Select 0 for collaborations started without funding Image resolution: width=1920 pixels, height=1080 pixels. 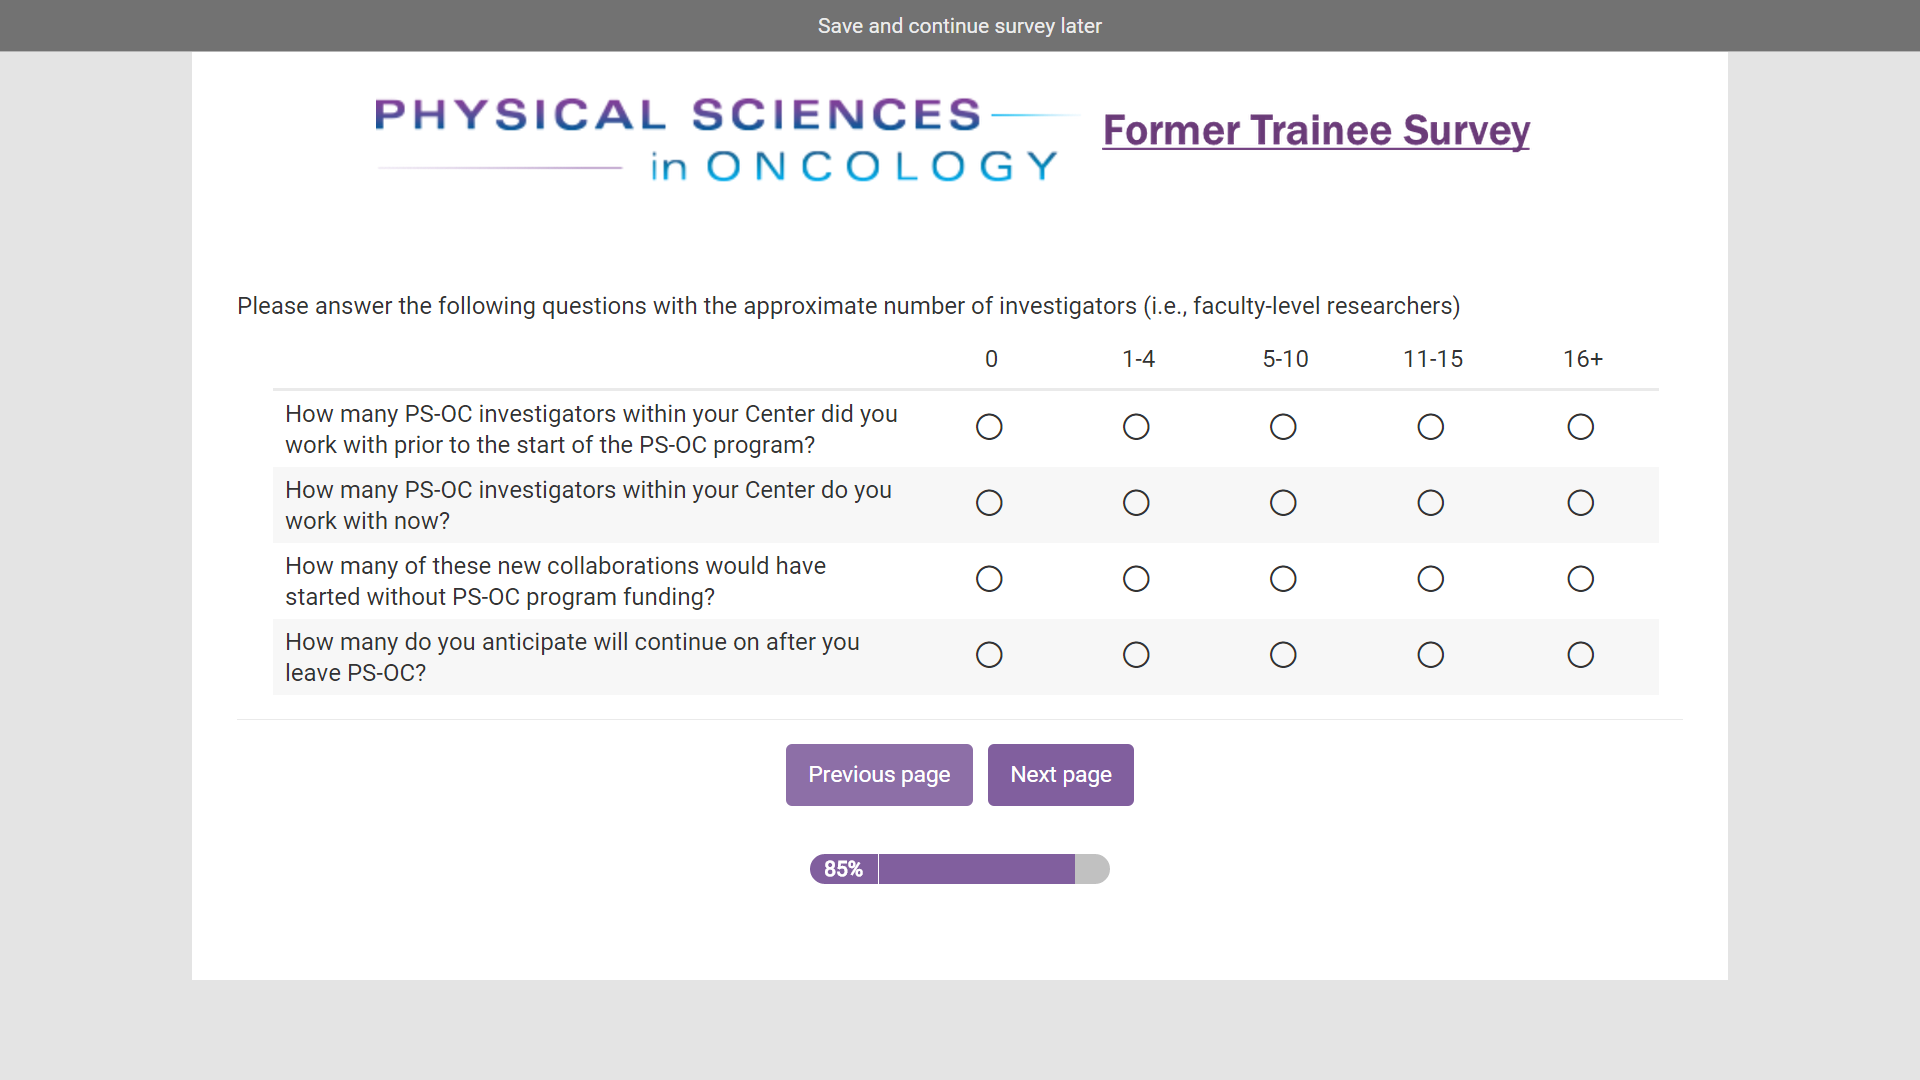coord(989,579)
